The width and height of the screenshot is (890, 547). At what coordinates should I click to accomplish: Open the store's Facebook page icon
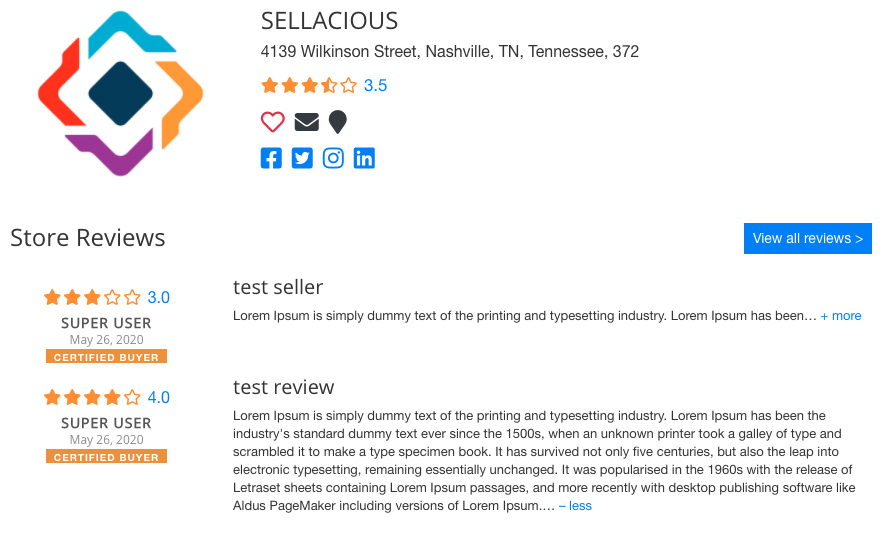[271, 158]
